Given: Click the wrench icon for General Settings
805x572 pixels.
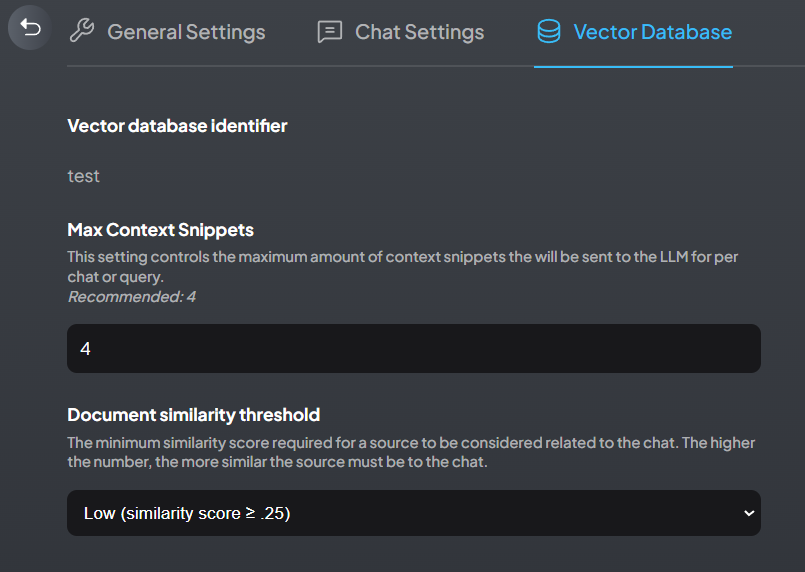Looking at the screenshot, I should [x=82, y=32].
